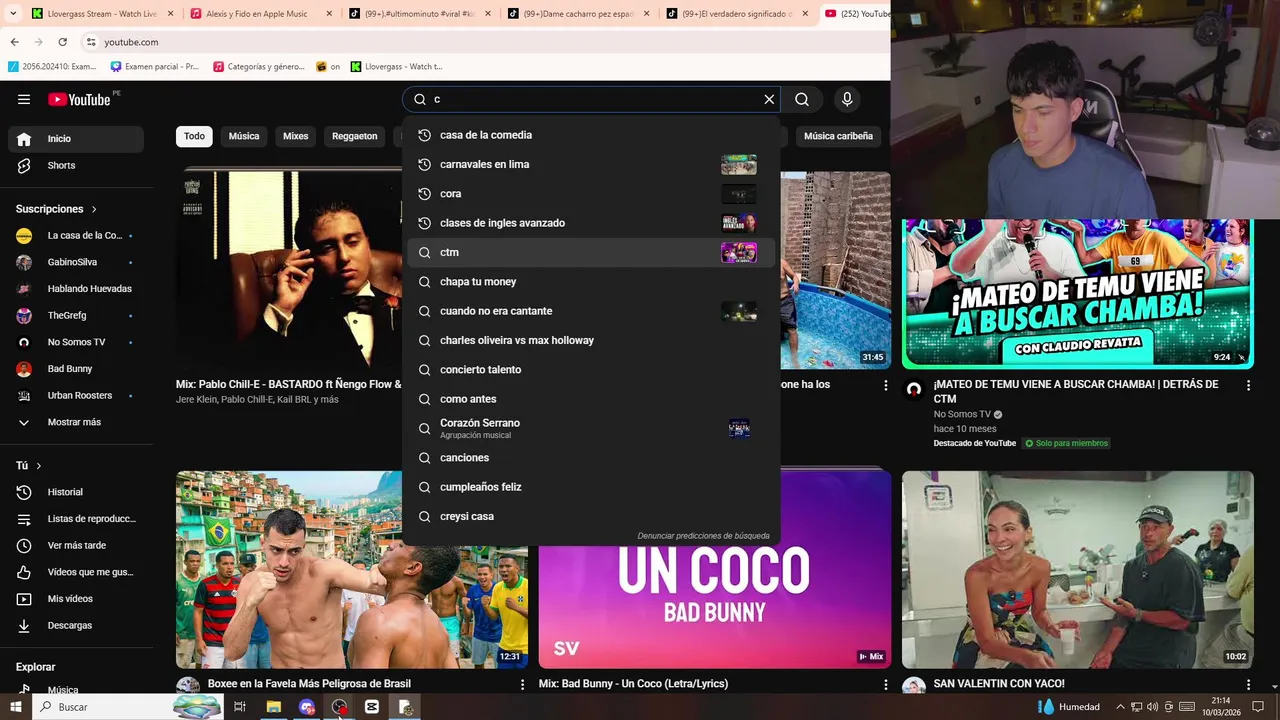Choose suggestion cumpleaños feliz

[x=591, y=487]
